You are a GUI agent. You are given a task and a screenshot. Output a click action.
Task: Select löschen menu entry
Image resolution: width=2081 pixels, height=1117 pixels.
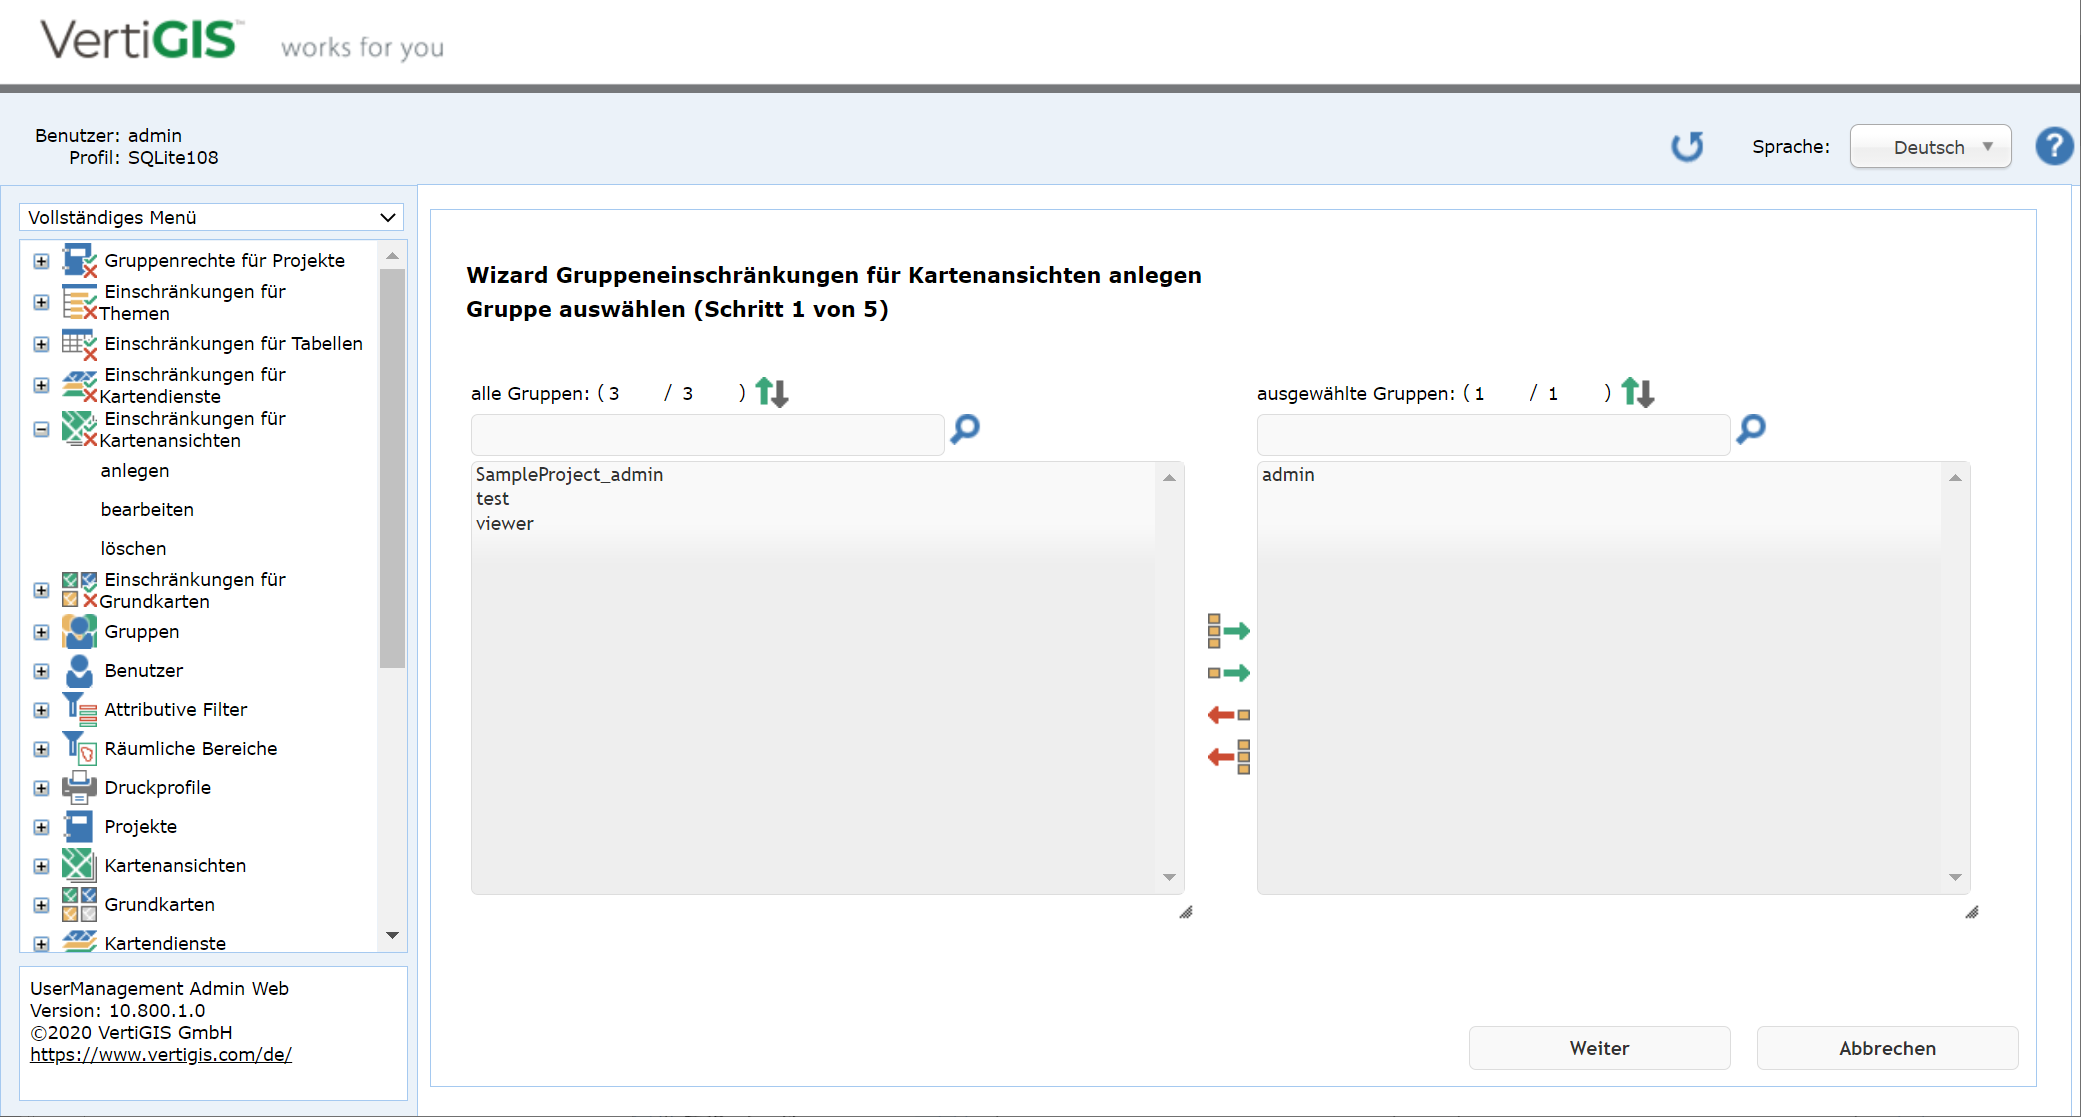pyautogui.click(x=133, y=548)
